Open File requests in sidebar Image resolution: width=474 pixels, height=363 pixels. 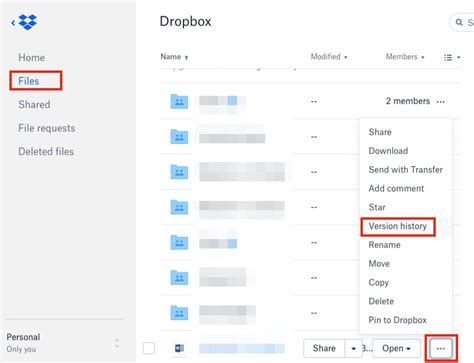tap(47, 128)
